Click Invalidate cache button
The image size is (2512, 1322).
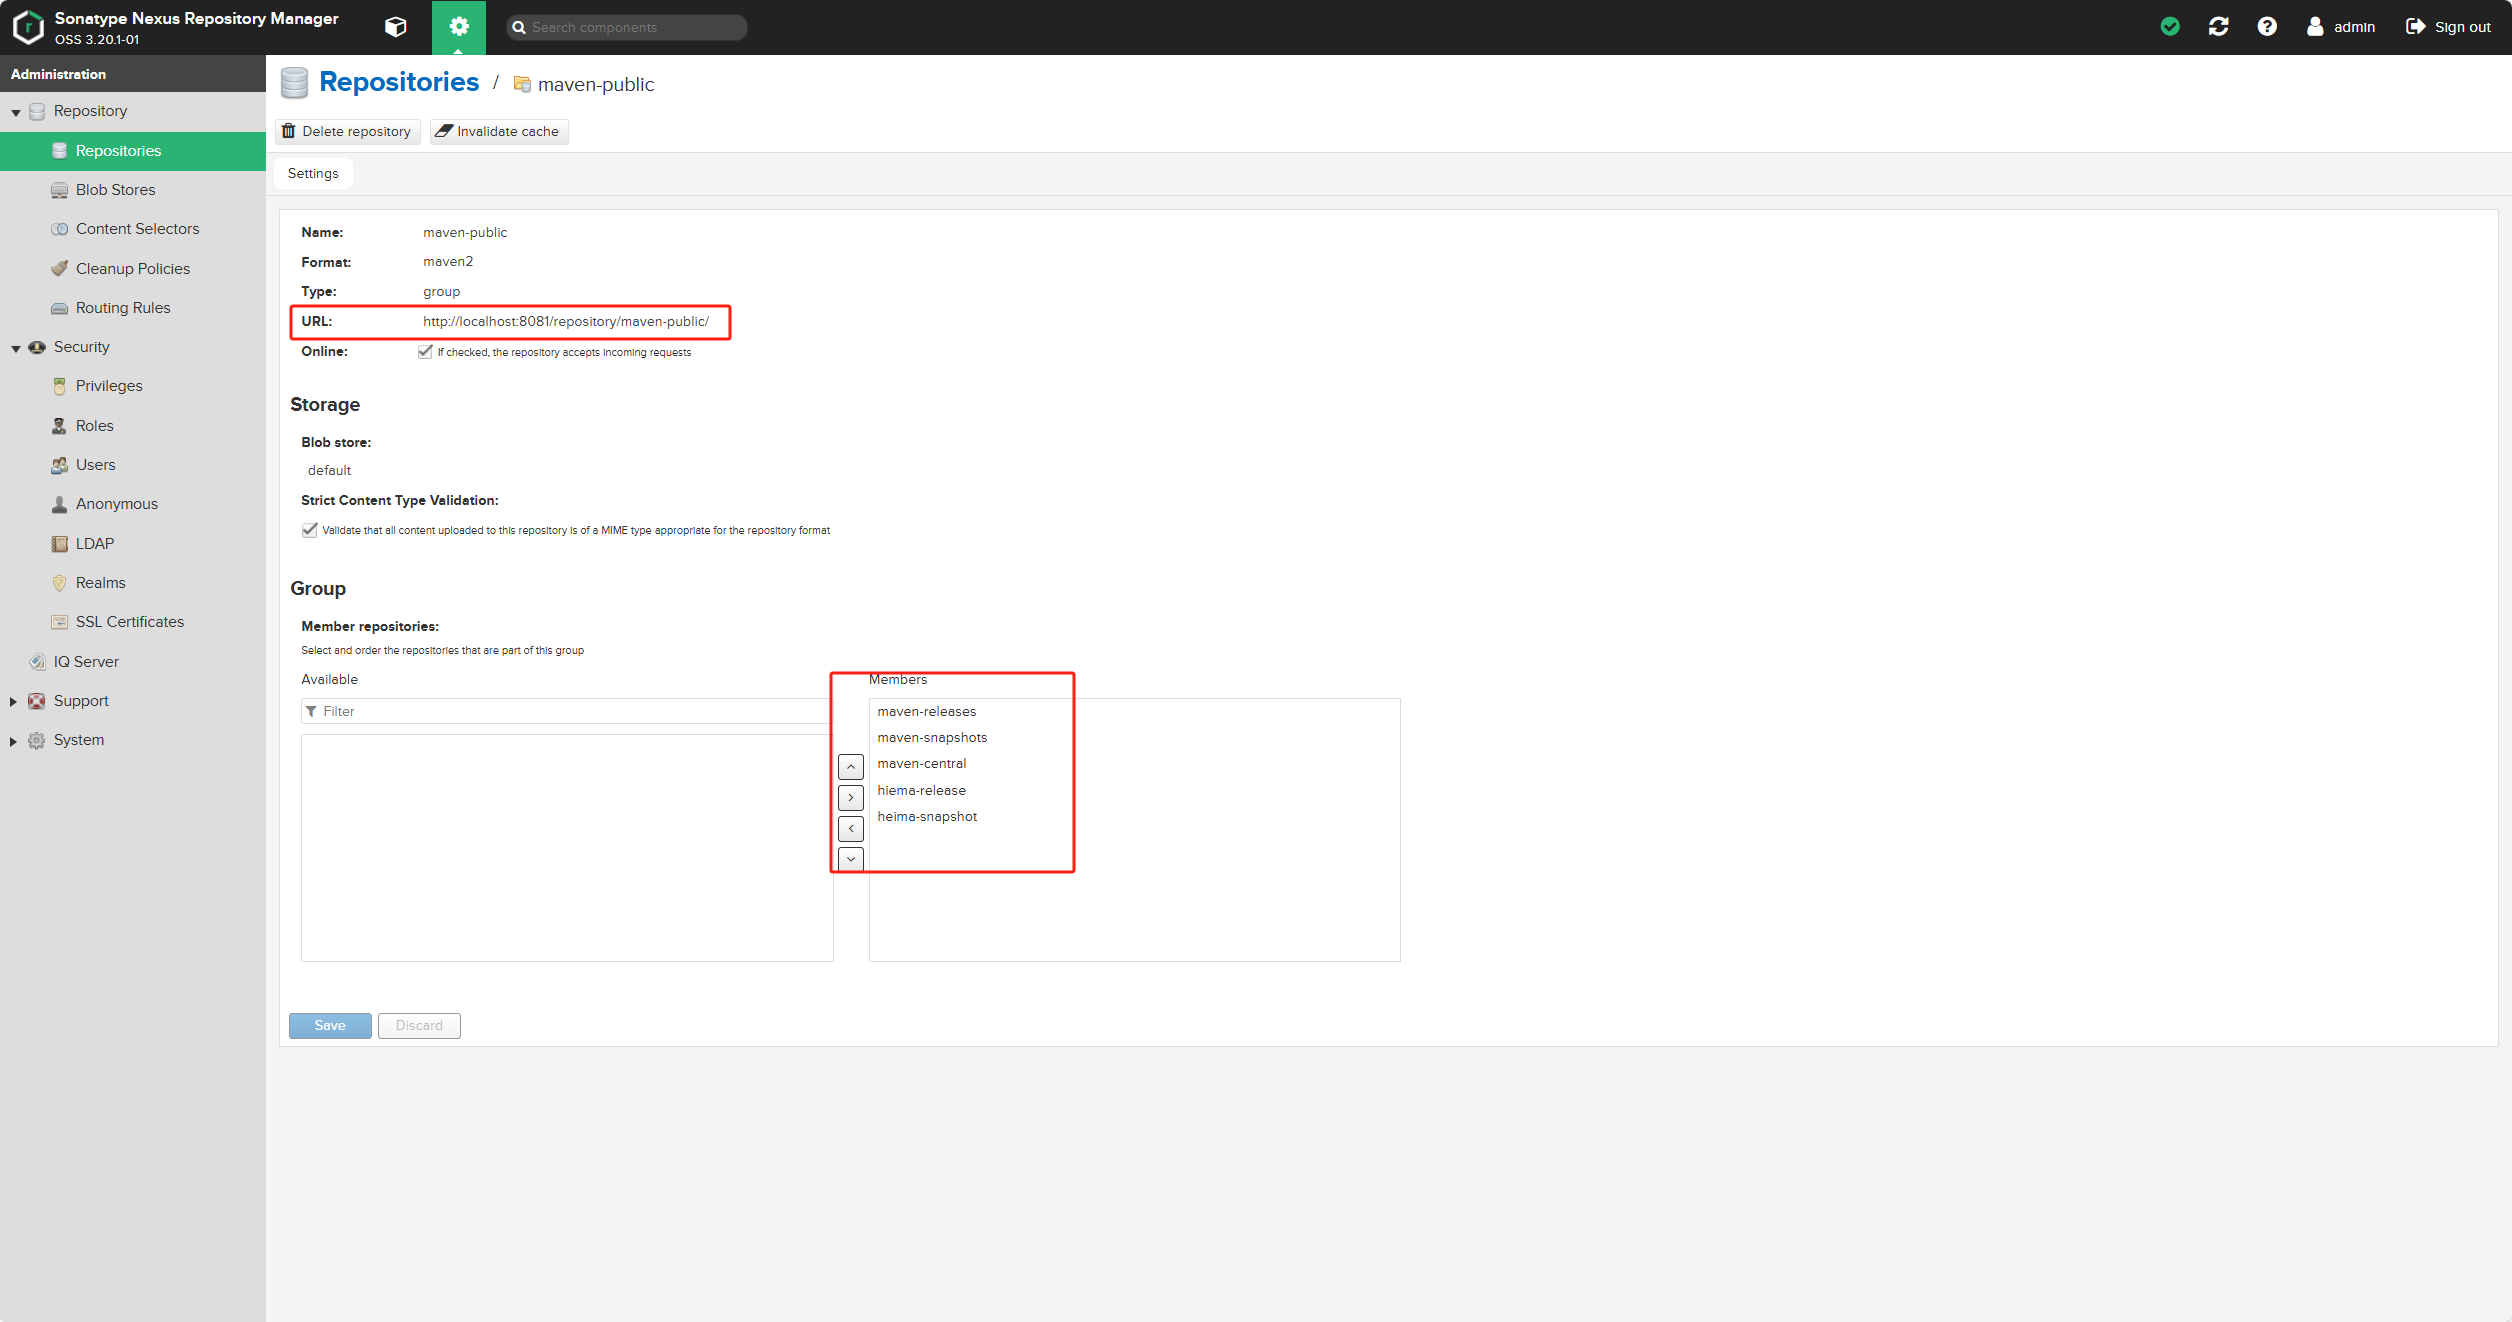(499, 132)
